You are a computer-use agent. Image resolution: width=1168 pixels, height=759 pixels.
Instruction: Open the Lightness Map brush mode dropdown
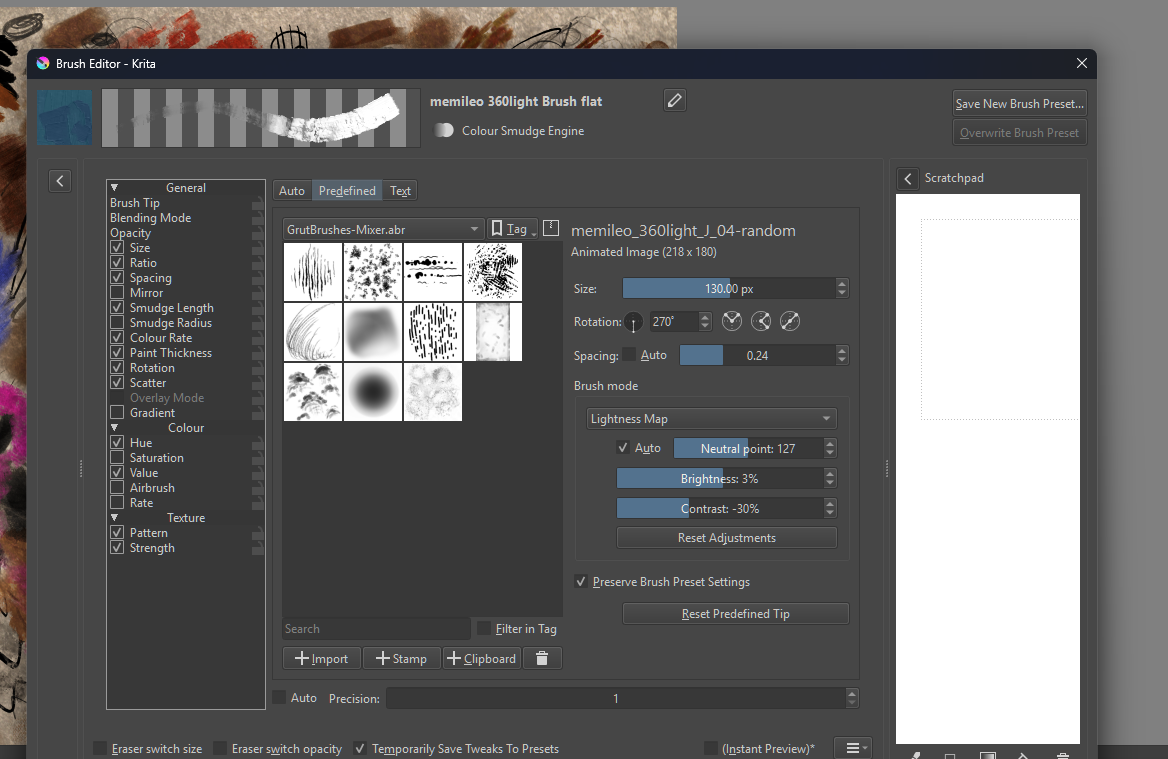point(711,419)
